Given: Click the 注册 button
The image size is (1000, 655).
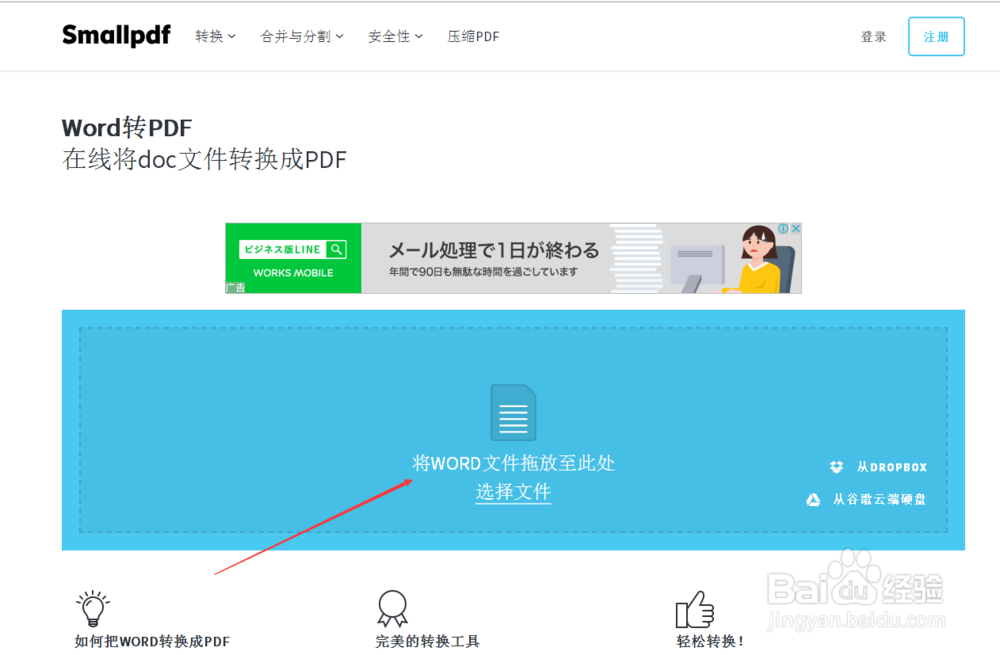Looking at the screenshot, I should [935, 36].
